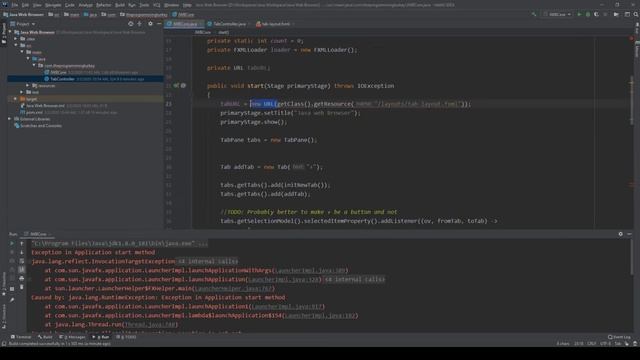Open the run configuration dropdown
This screenshot has height=360, width=640.
pos(558,14)
